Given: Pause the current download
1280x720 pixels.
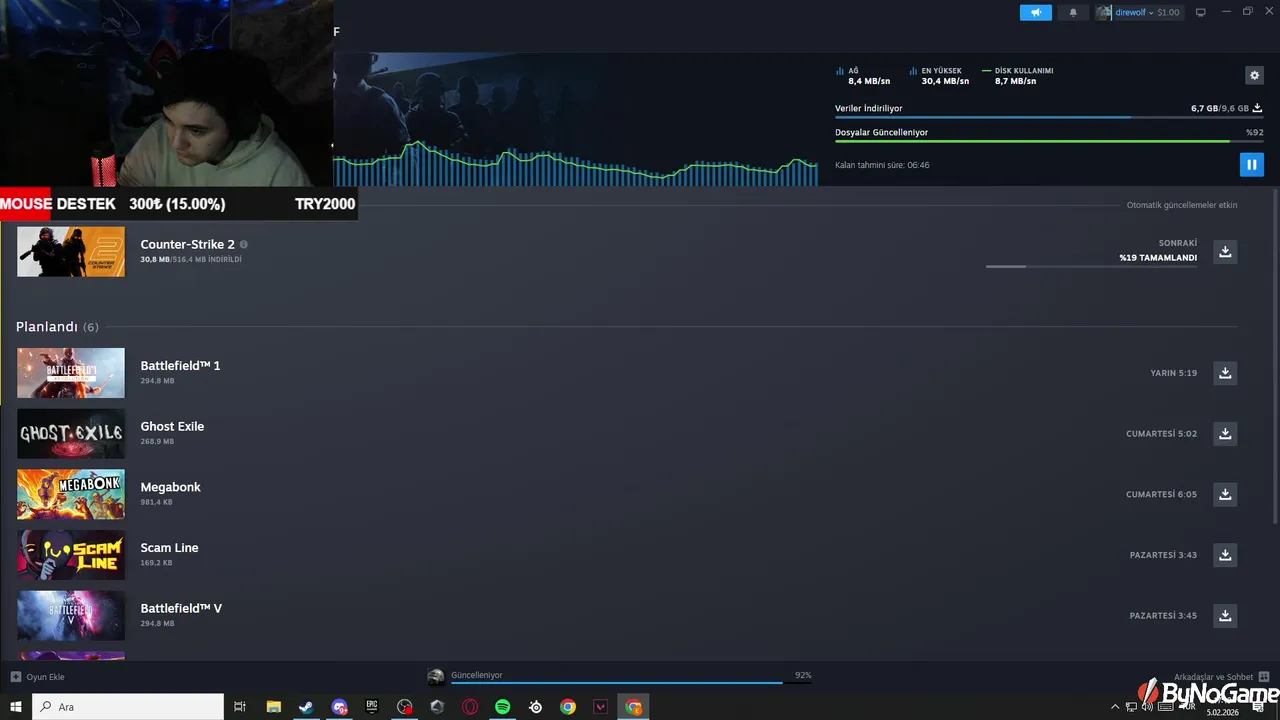Looking at the screenshot, I should [1251, 164].
